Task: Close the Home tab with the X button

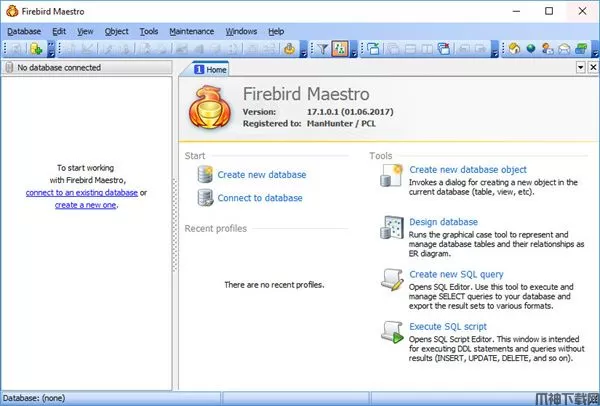Action: coord(593,68)
